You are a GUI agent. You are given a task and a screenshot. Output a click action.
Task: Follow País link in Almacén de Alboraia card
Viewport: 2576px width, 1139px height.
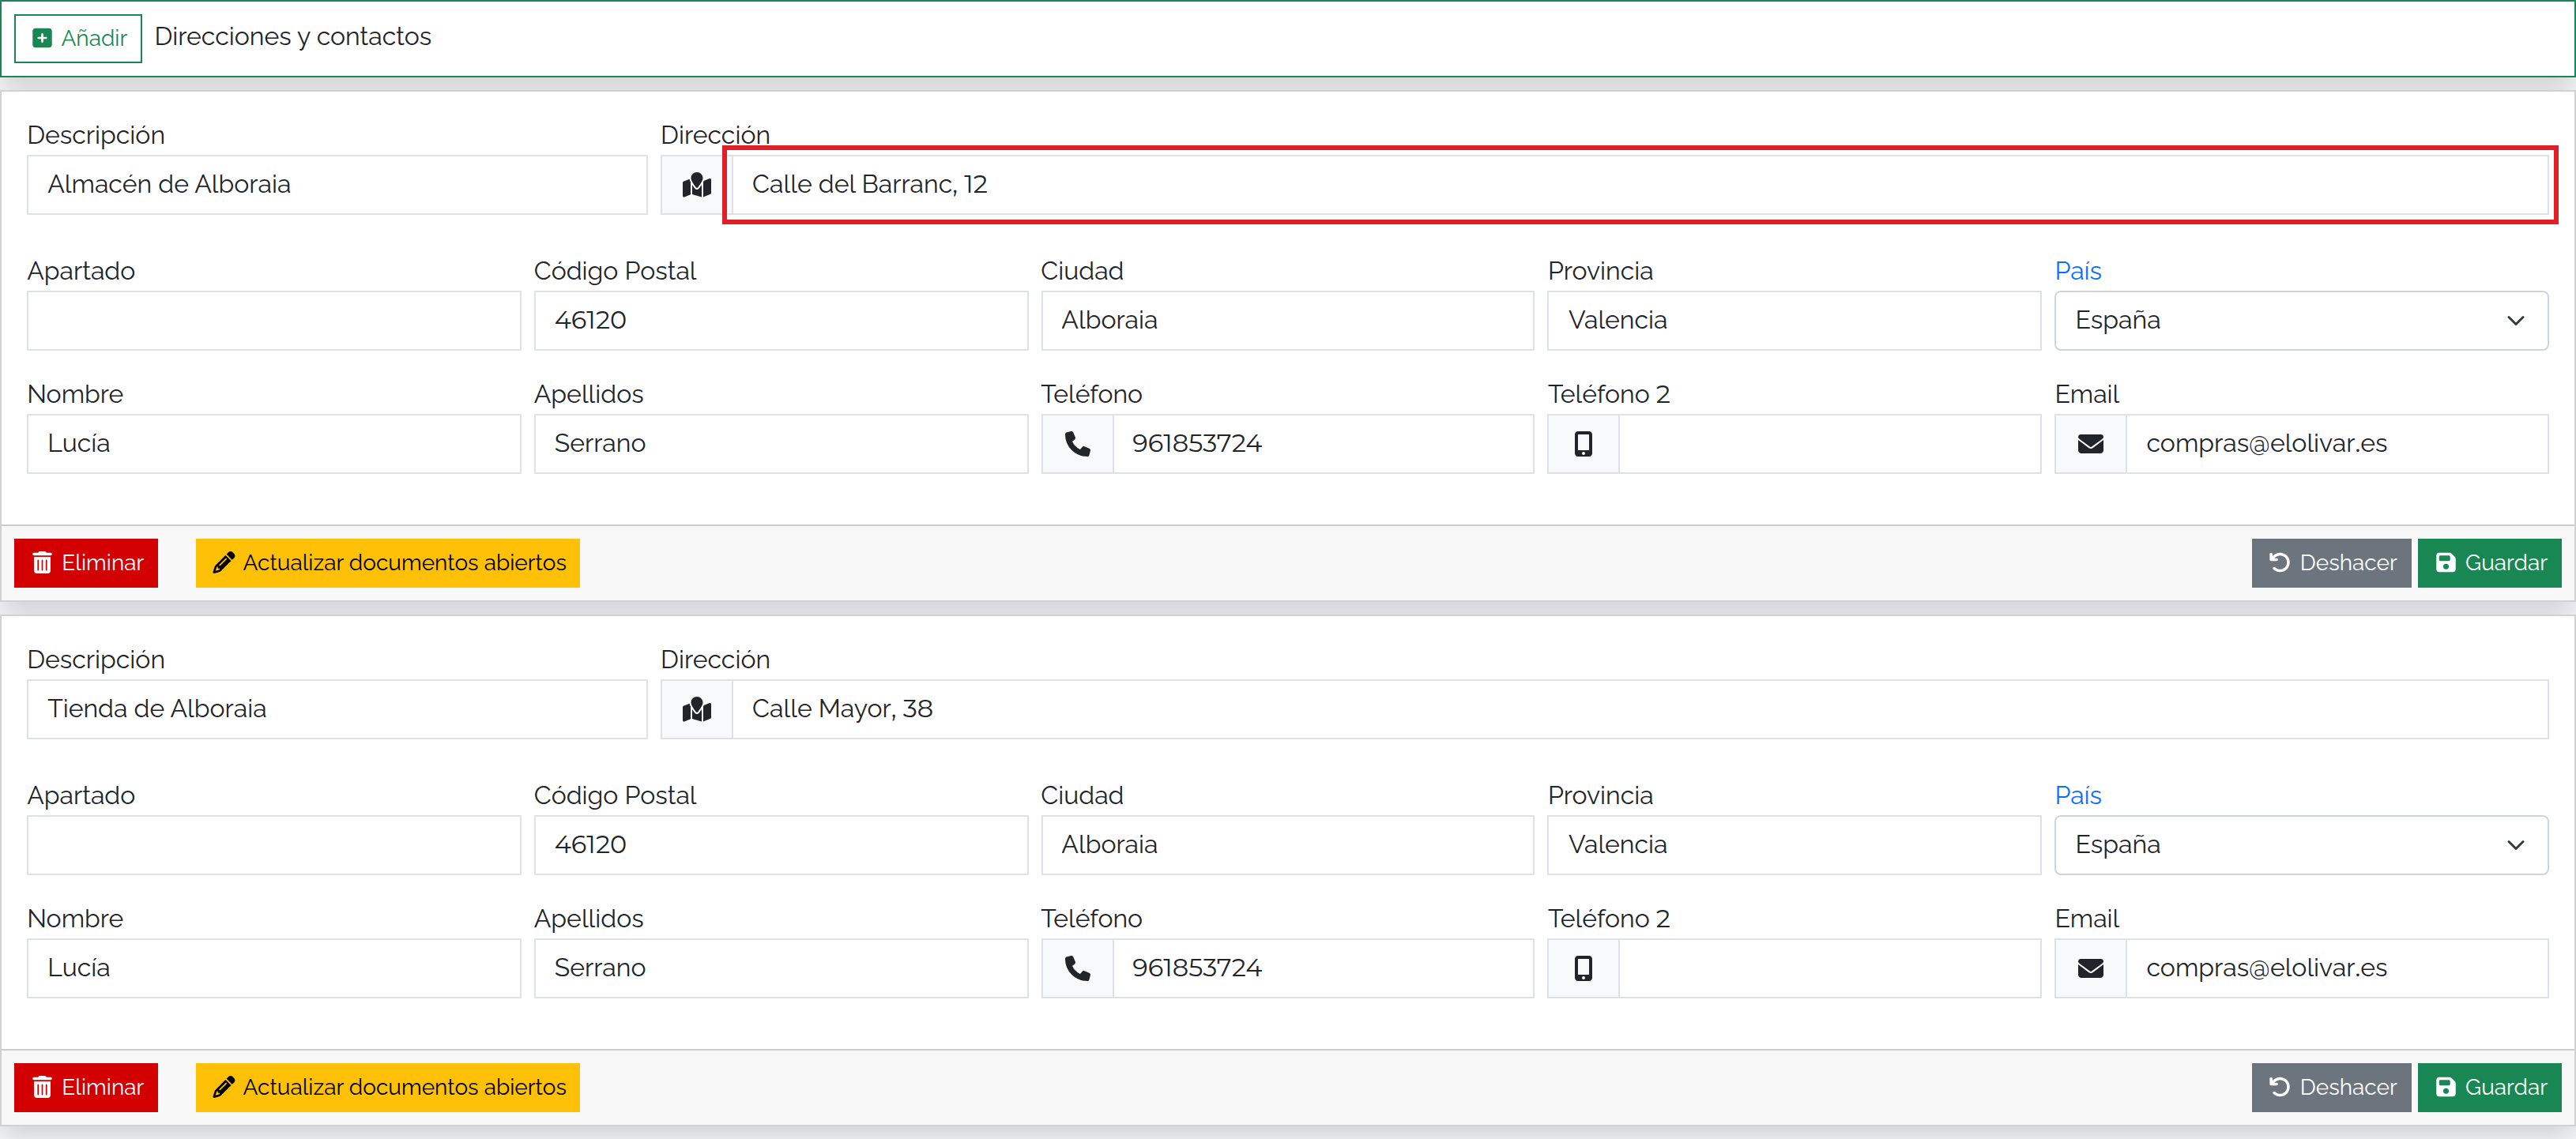(2078, 271)
